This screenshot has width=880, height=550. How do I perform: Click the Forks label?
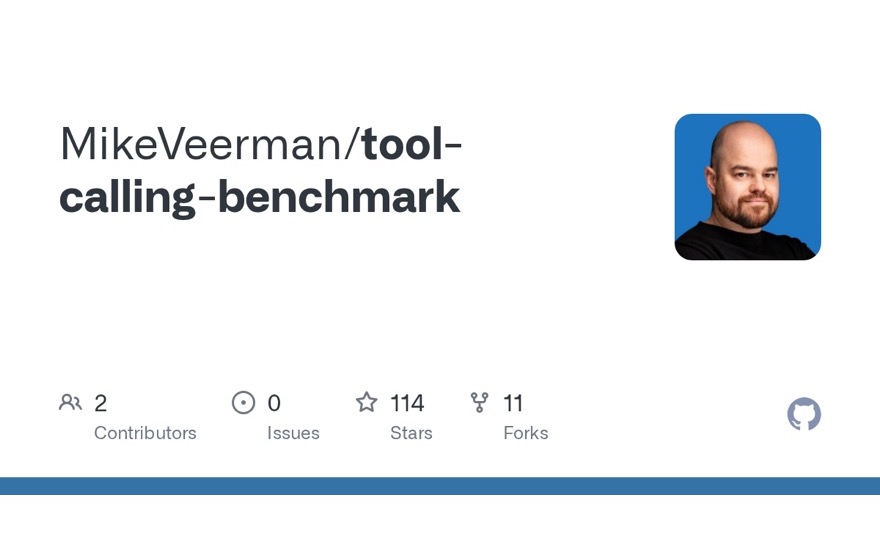point(525,433)
